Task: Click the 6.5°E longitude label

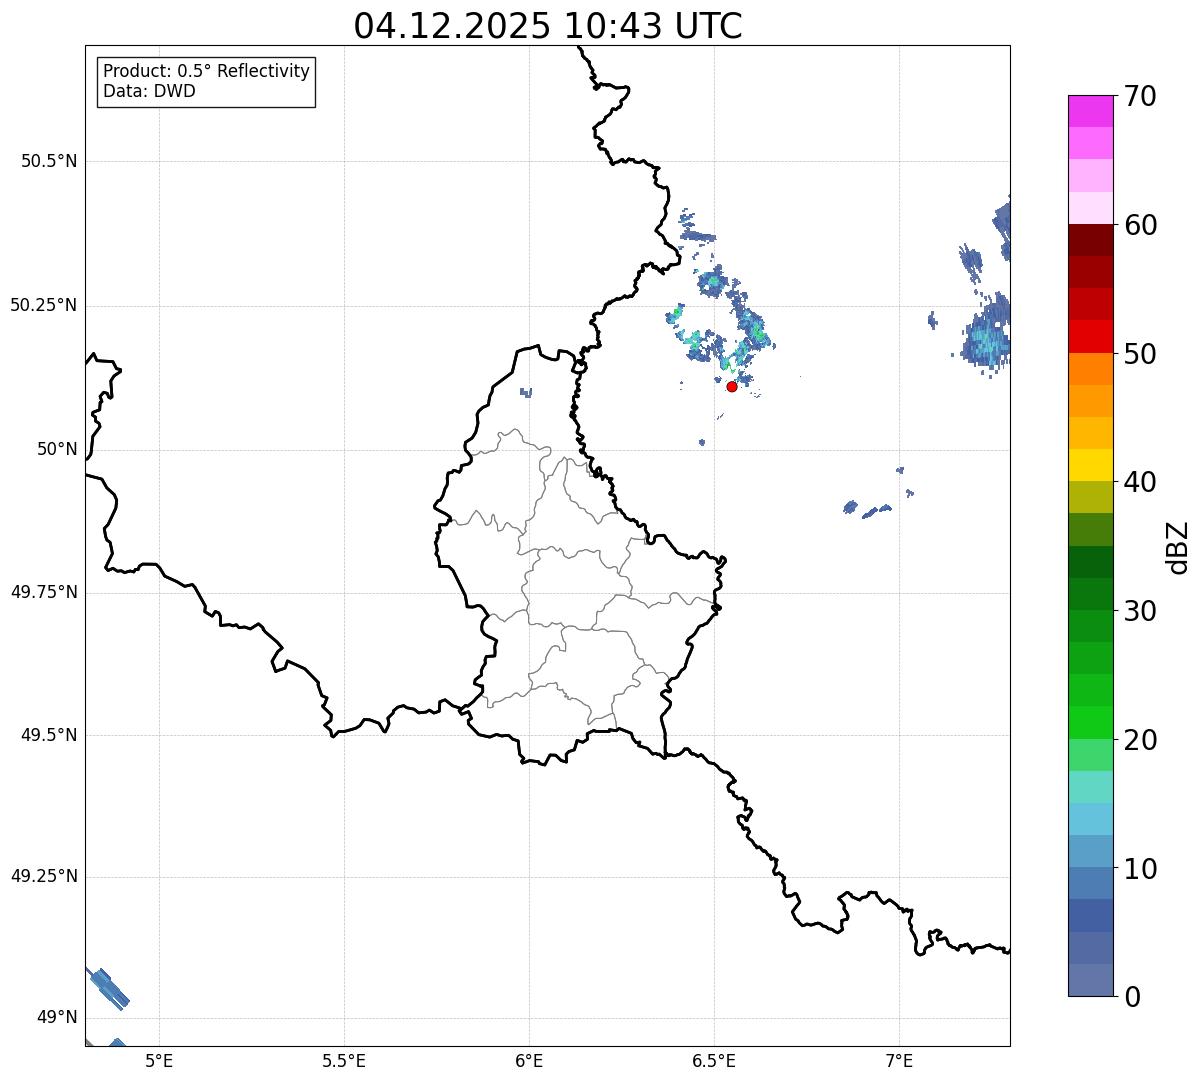Action: (714, 1061)
